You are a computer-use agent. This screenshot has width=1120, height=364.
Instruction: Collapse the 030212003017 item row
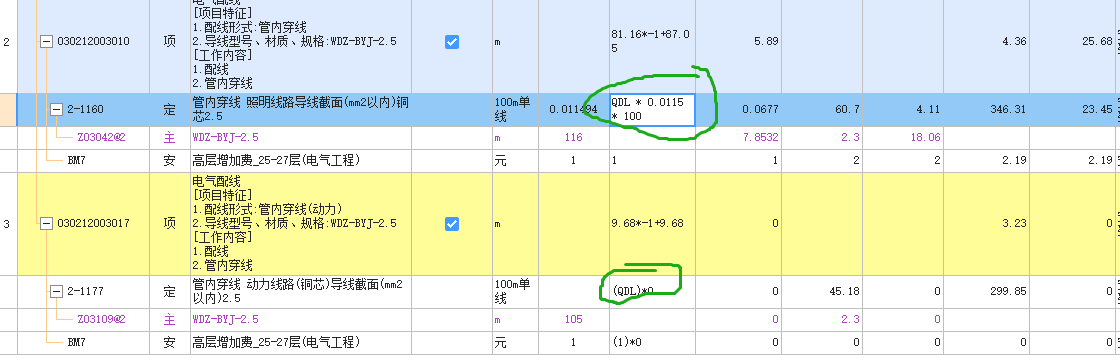point(46,223)
